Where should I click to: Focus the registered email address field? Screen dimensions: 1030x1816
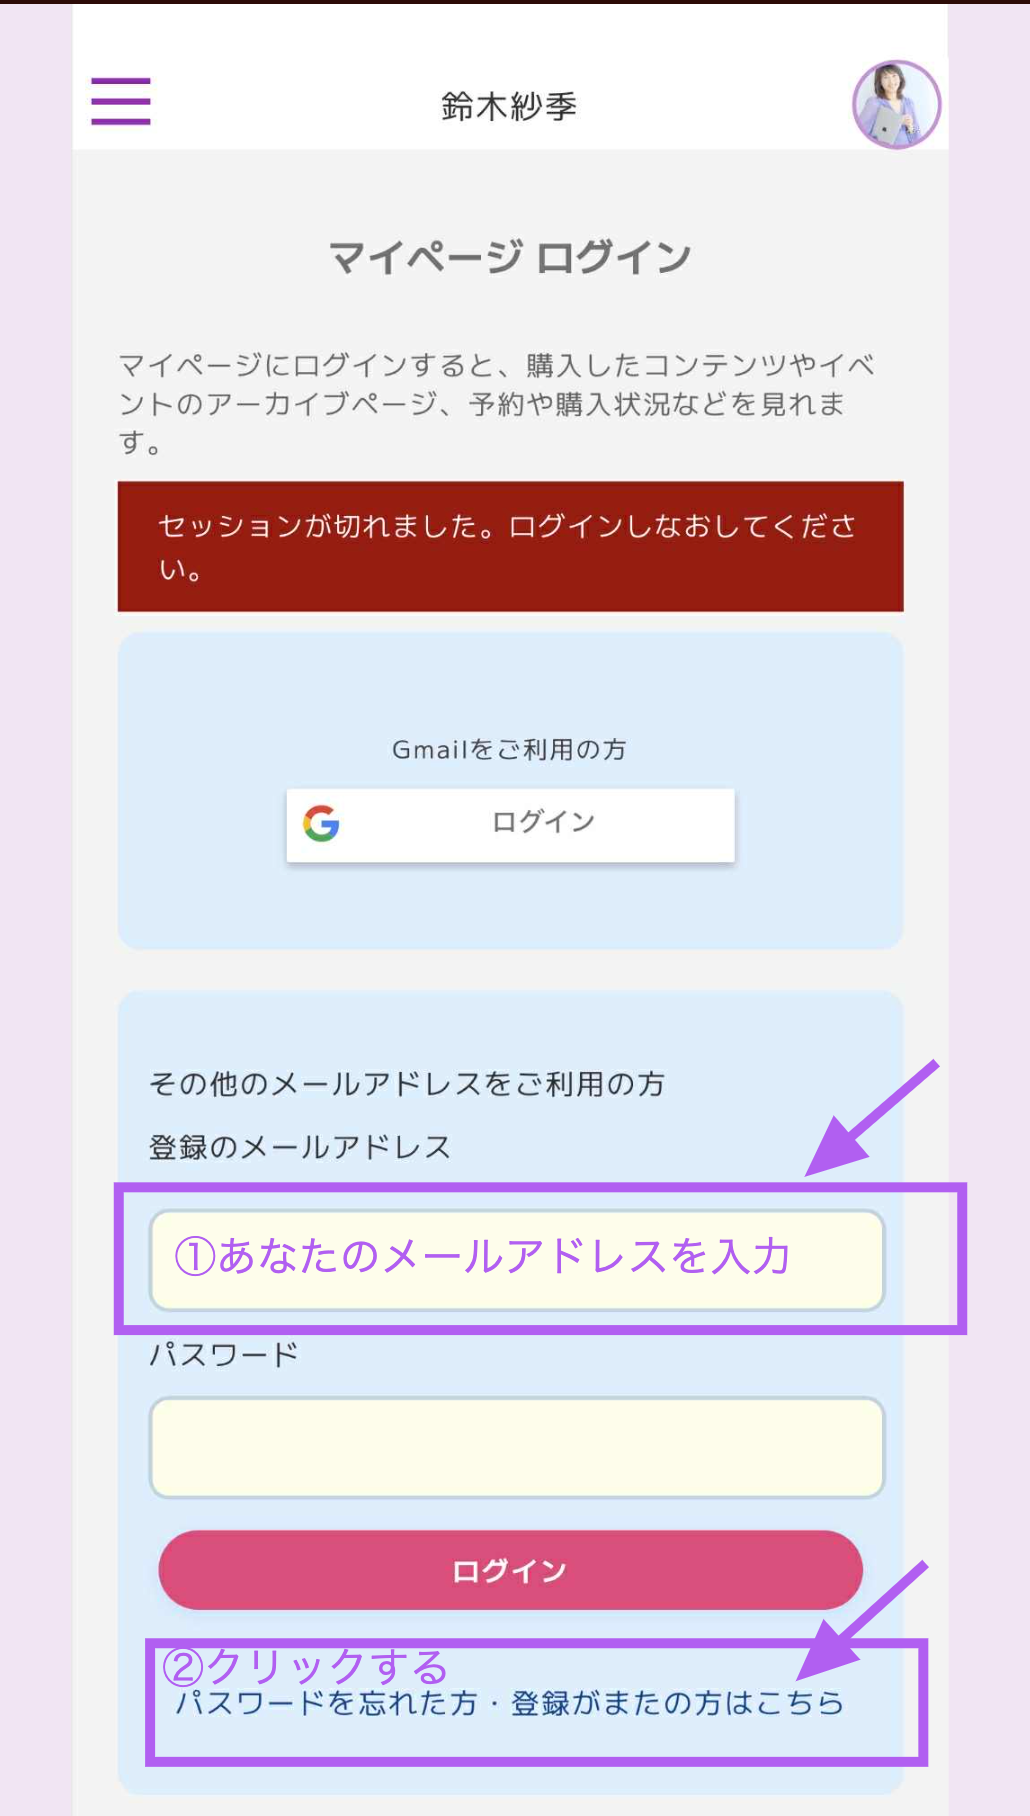click(x=517, y=1260)
